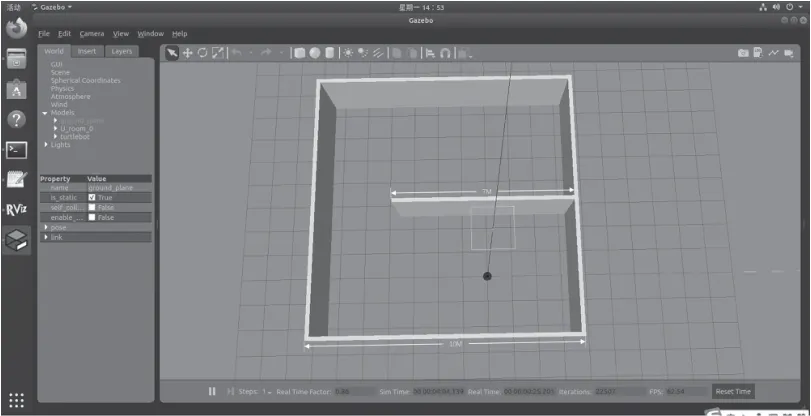The image size is (811, 416).
Task: Click the Change view angle icon
Action: (x=464, y=53)
